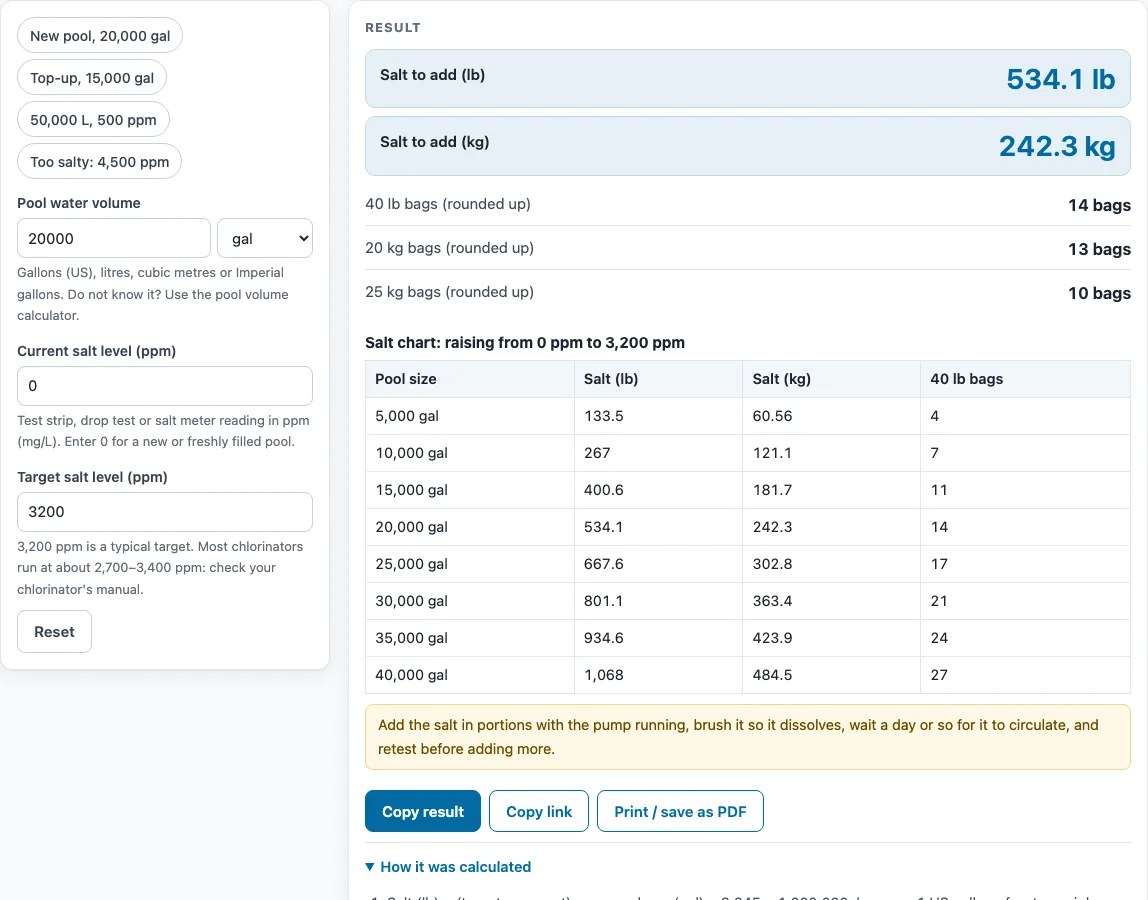The width and height of the screenshot is (1148, 900).
Task: Click the 423.9 kg cell
Action: tap(831, 638)
